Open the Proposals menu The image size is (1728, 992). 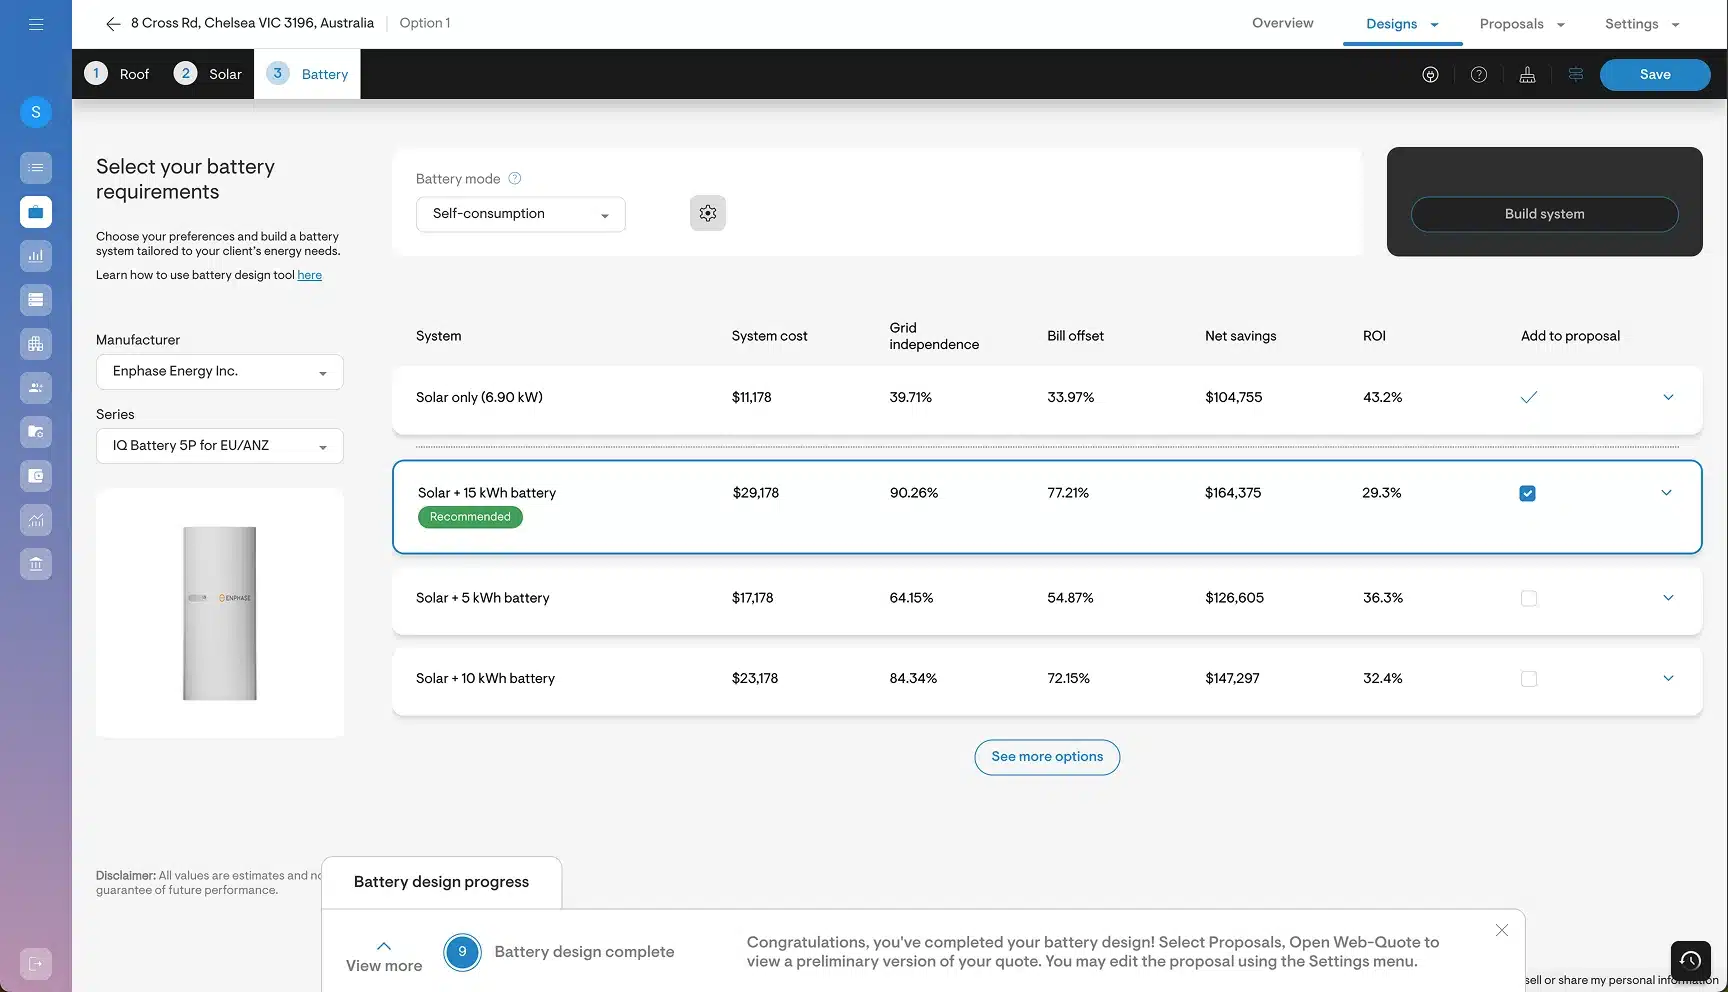tap(1521, 24)
